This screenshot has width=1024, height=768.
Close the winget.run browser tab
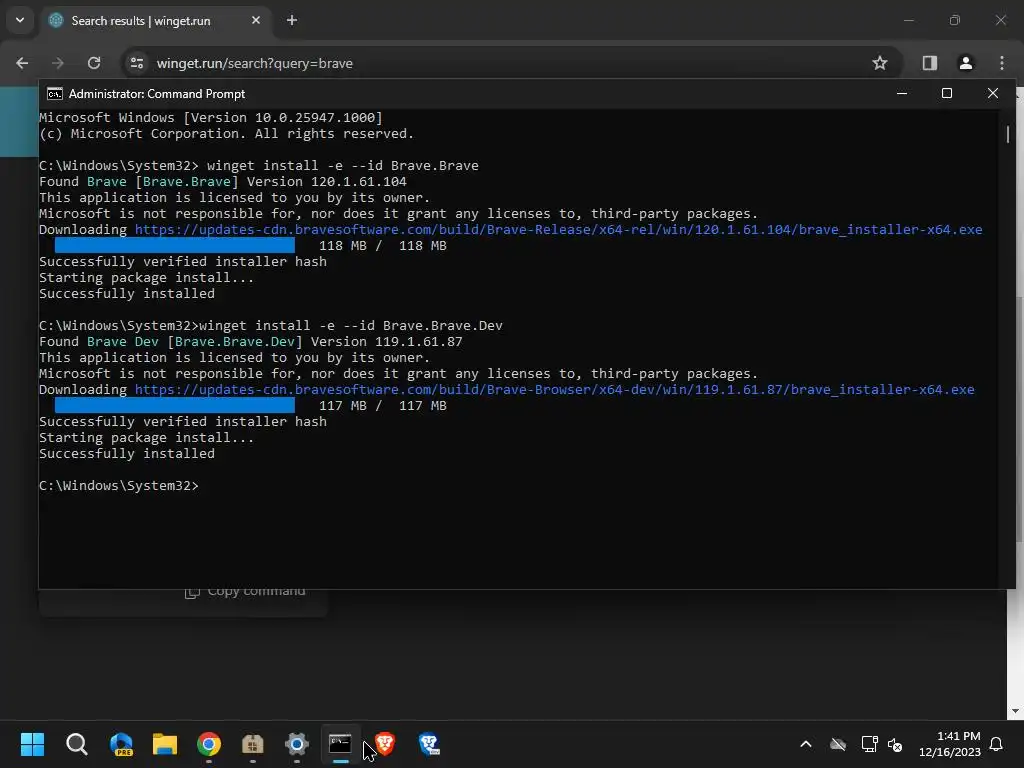[256, 20]
